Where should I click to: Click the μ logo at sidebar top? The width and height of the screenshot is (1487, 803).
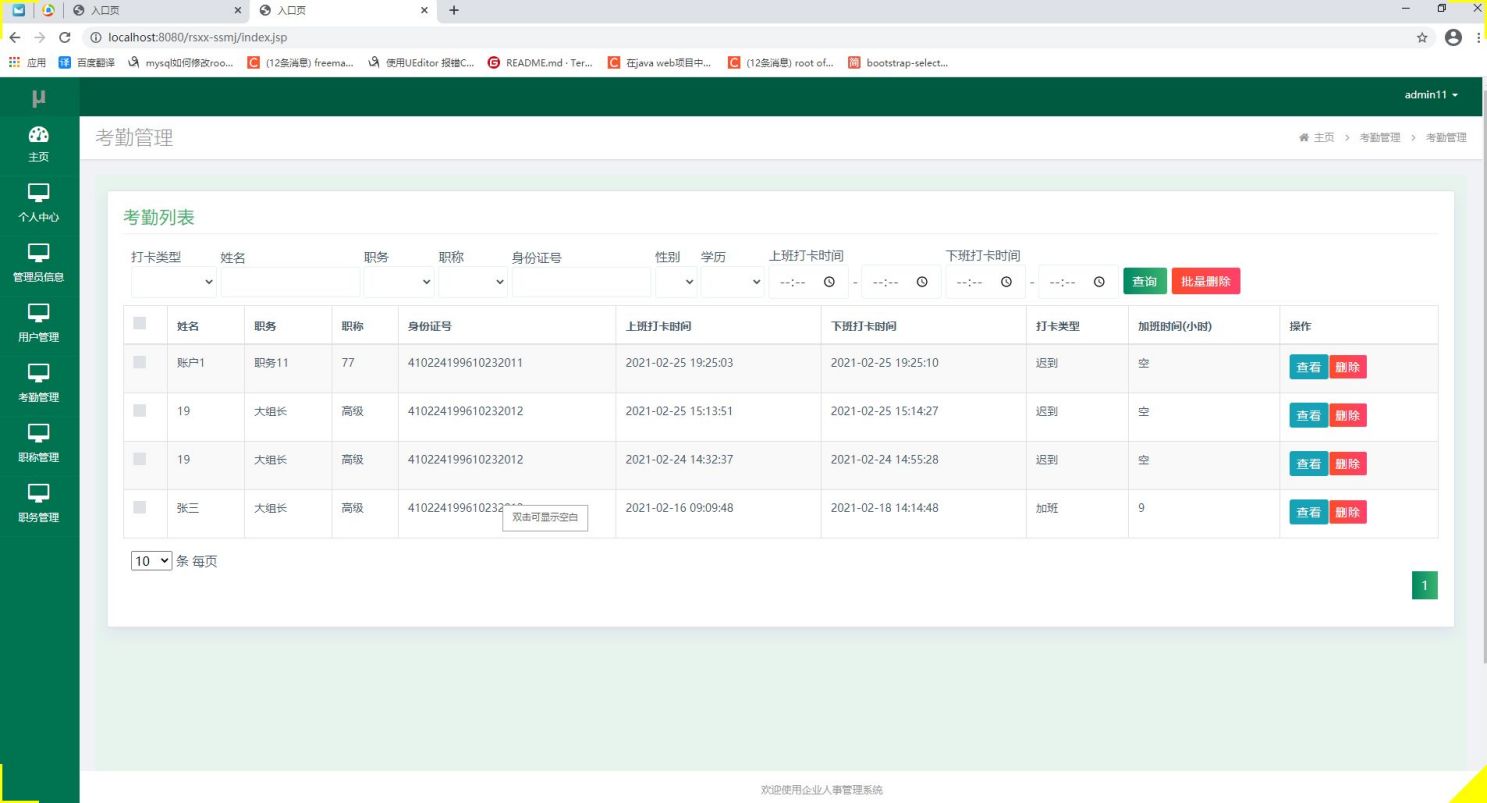(39, 97)
